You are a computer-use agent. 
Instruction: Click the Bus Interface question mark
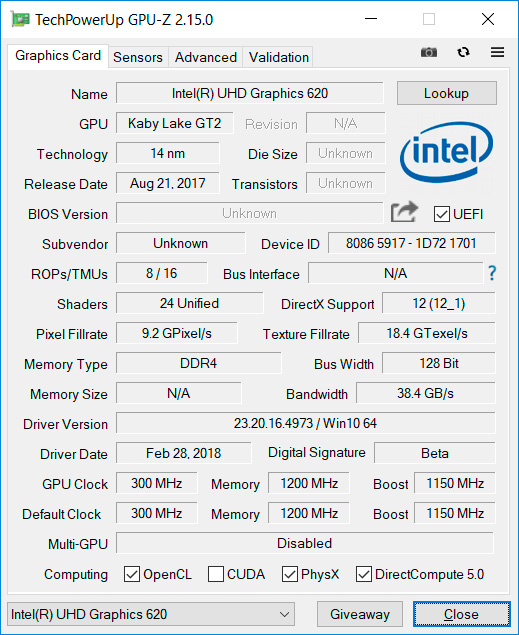pyautogui.click(x=492, y=273)
